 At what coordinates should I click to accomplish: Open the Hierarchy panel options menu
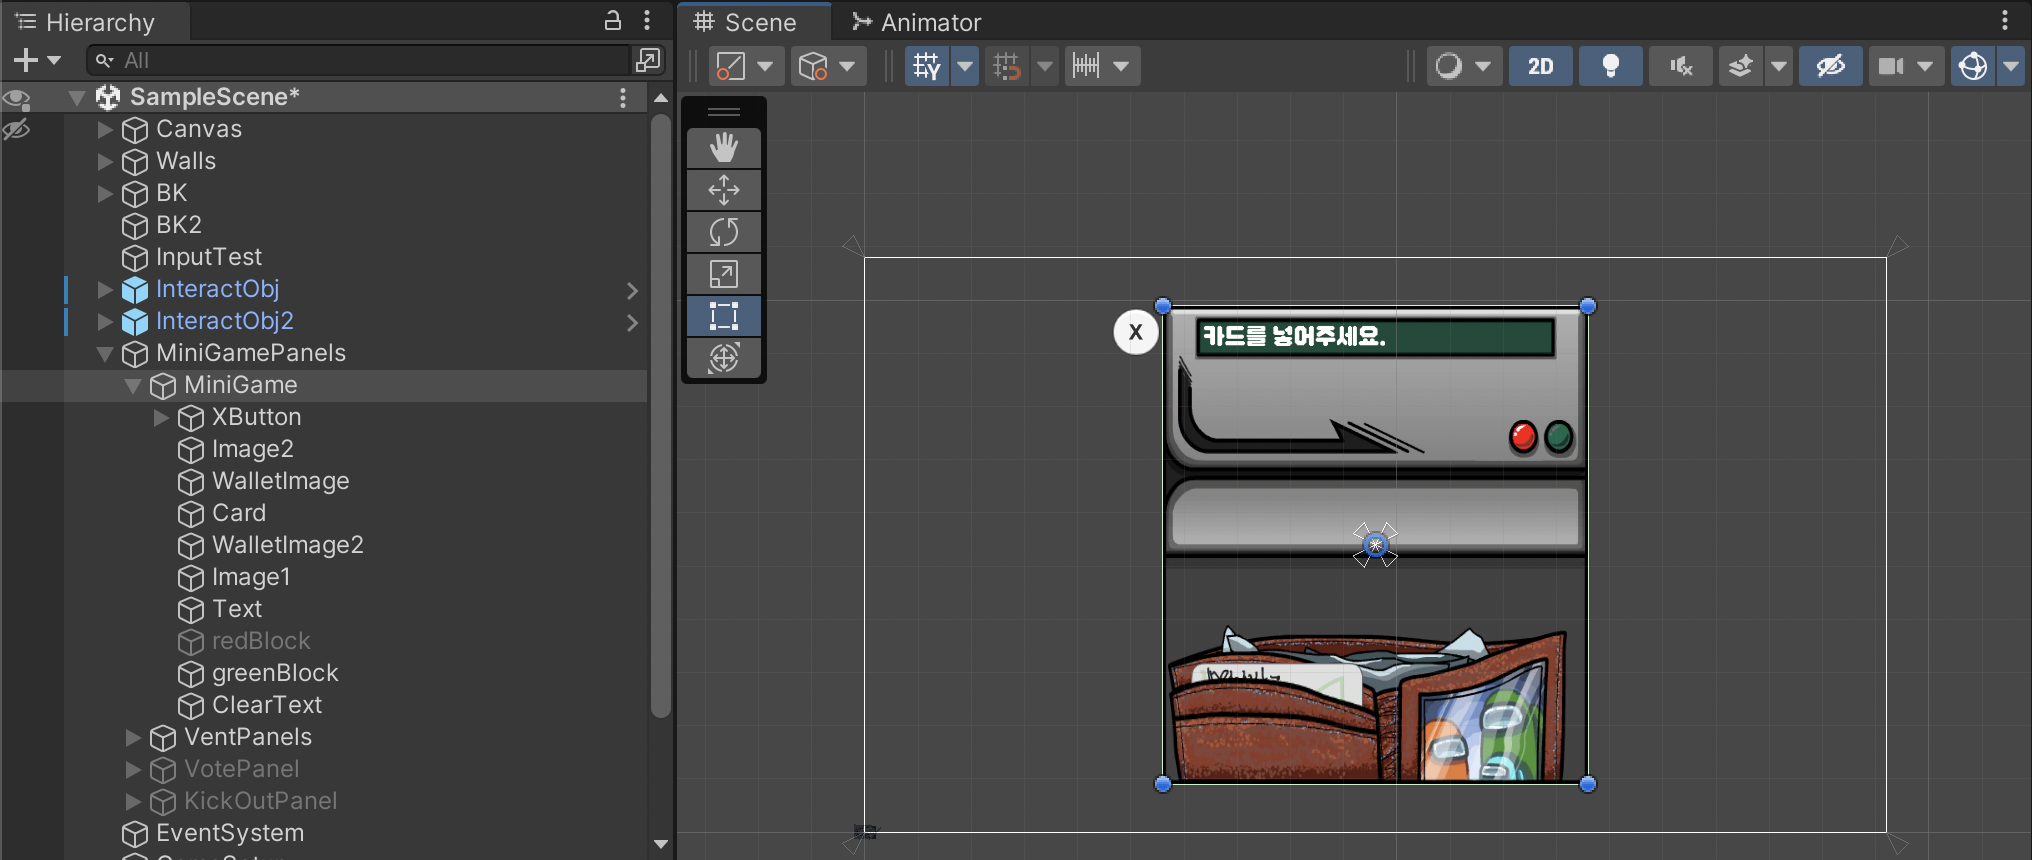click(647, 20)
